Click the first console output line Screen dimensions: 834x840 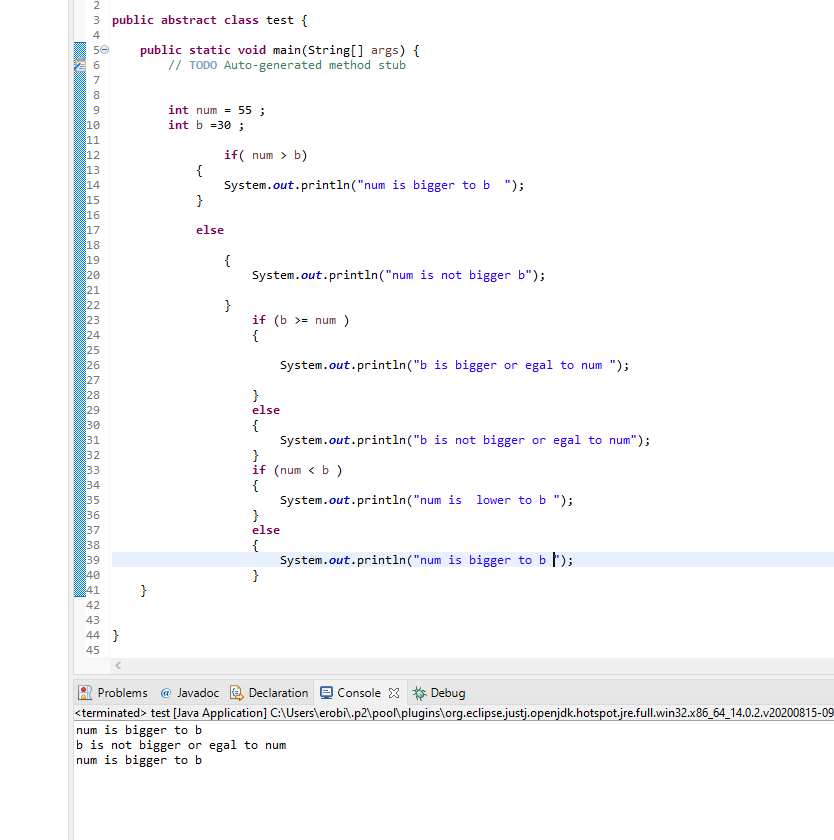click(x=139, y=730)
